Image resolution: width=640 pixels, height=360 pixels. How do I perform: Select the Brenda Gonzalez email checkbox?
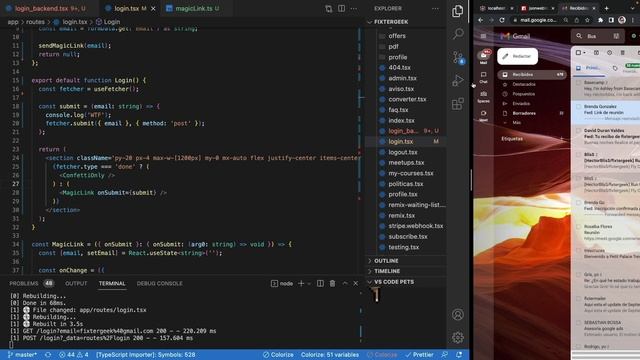click(x=578, y=107)
